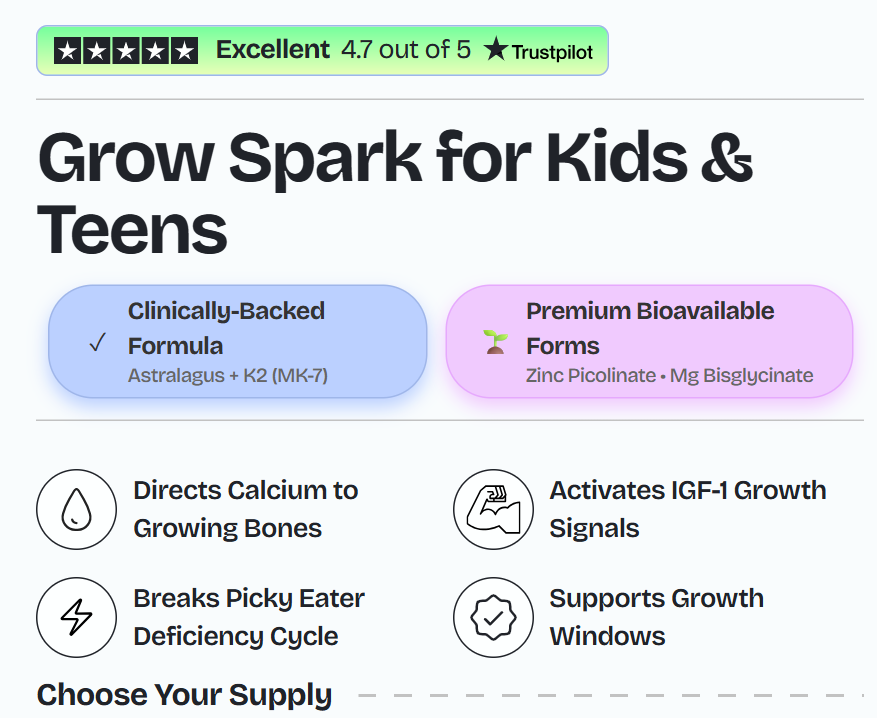
Task: Click Zinc Picolinate Mg Bisglycinate subtitle
Action: click(x=669, y=376)
